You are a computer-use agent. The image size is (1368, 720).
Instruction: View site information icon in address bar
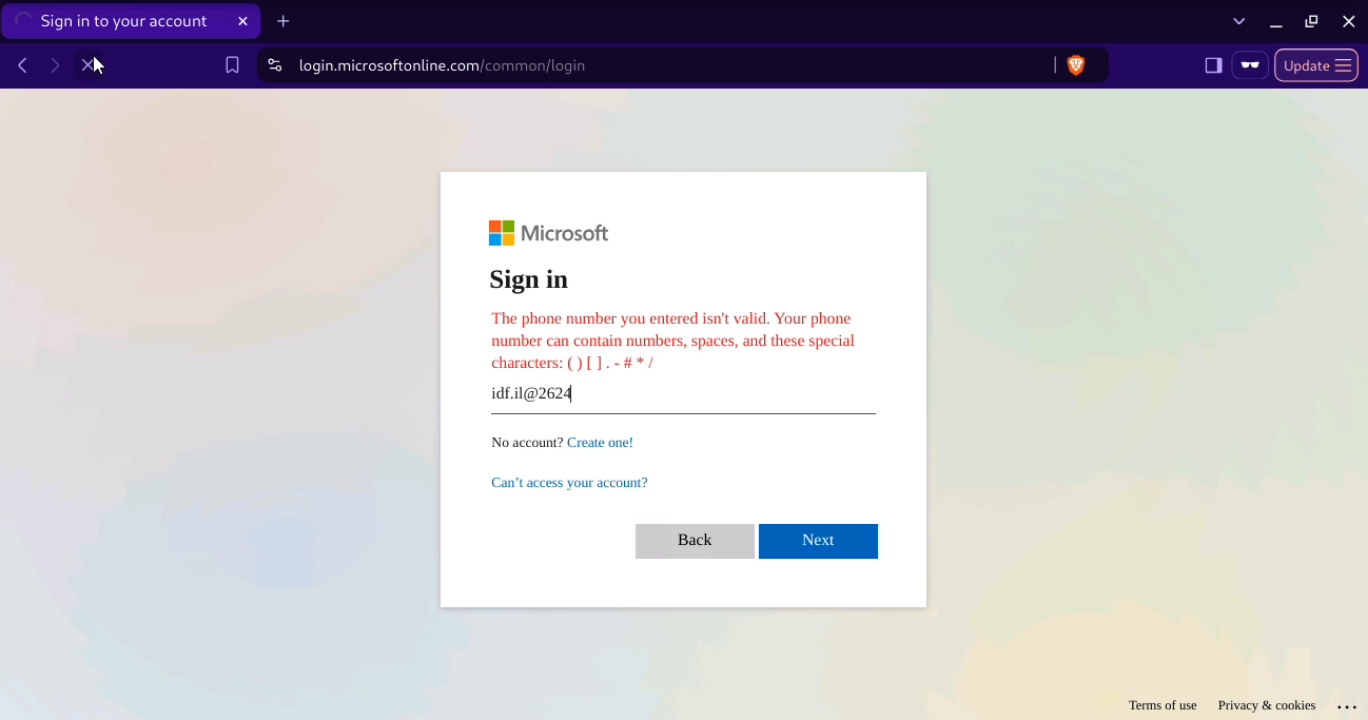coord(275,65)
